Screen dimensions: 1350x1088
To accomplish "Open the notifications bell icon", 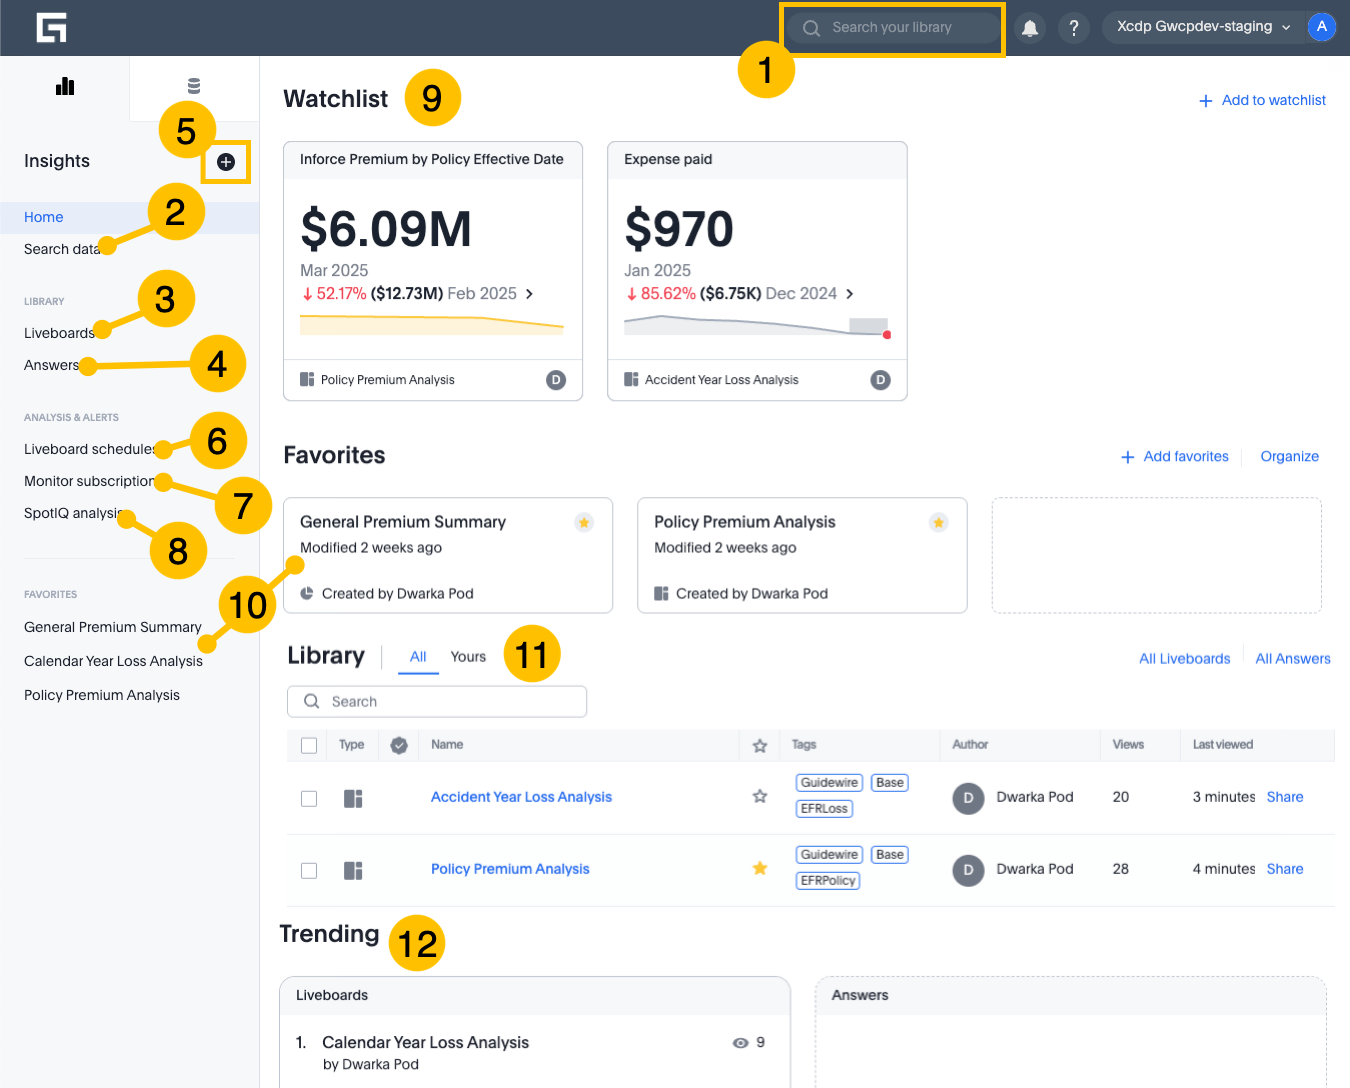I will [x=1029, y=27].
